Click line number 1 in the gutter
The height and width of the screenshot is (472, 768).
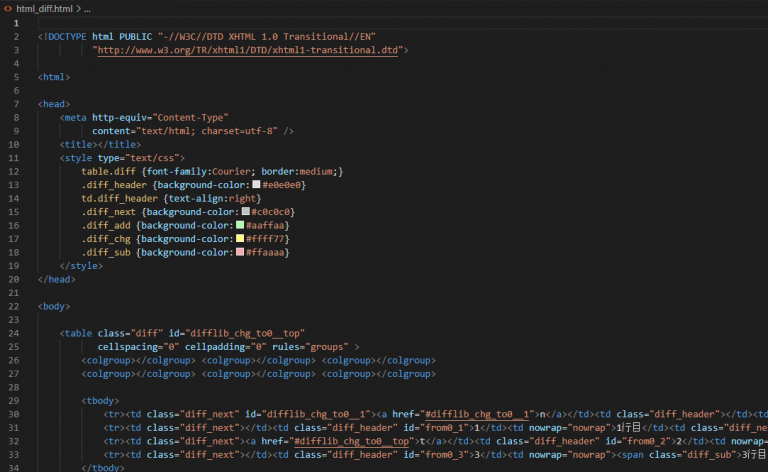click(x=16, y=22)
